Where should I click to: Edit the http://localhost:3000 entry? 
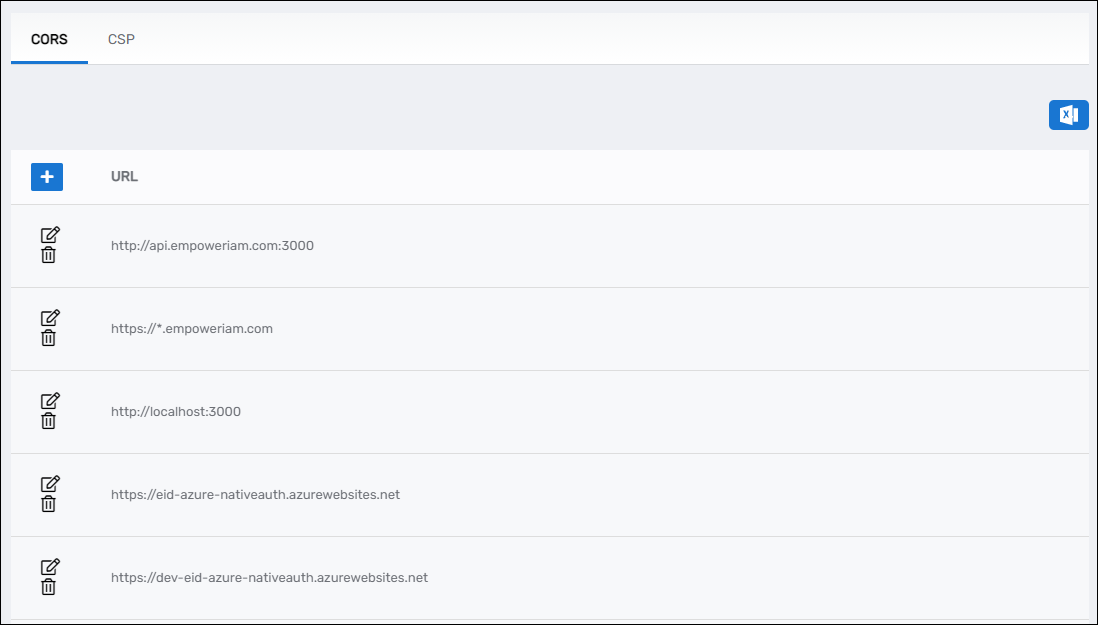tap(48, 402)
